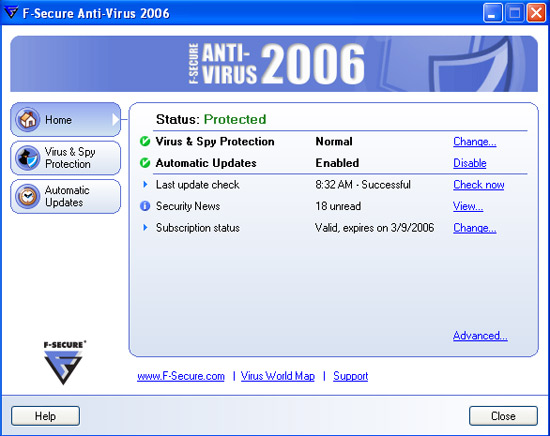The height and width of the screenshot is (436, 550).
Task: Check now for updates
Action: (x=479, y=185)
